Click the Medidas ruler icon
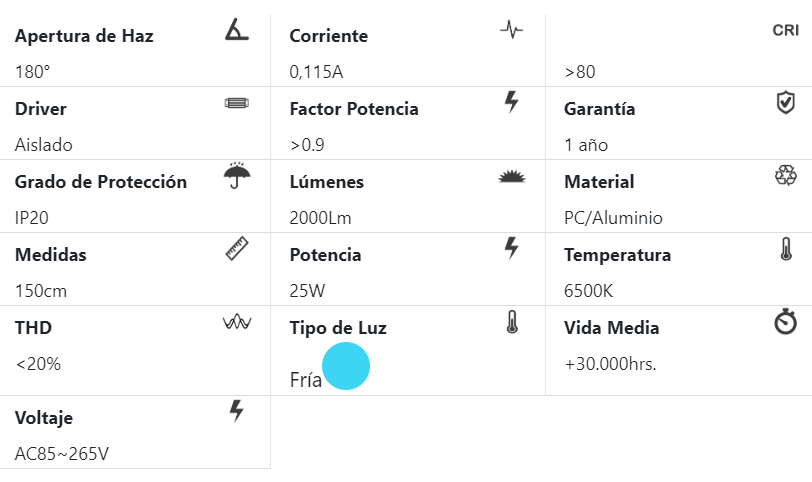The height and width of the screenshot is (482, 812). pos(237,249)
